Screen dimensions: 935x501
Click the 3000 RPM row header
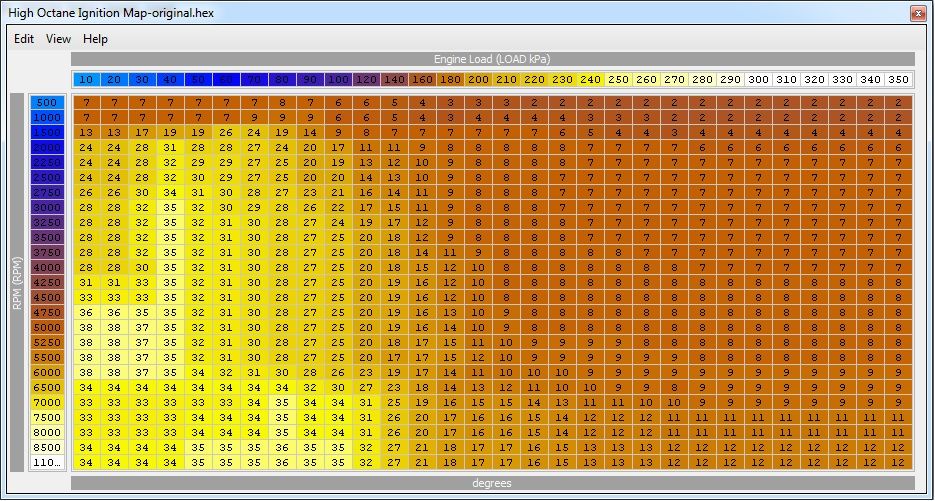click(47, 207)
